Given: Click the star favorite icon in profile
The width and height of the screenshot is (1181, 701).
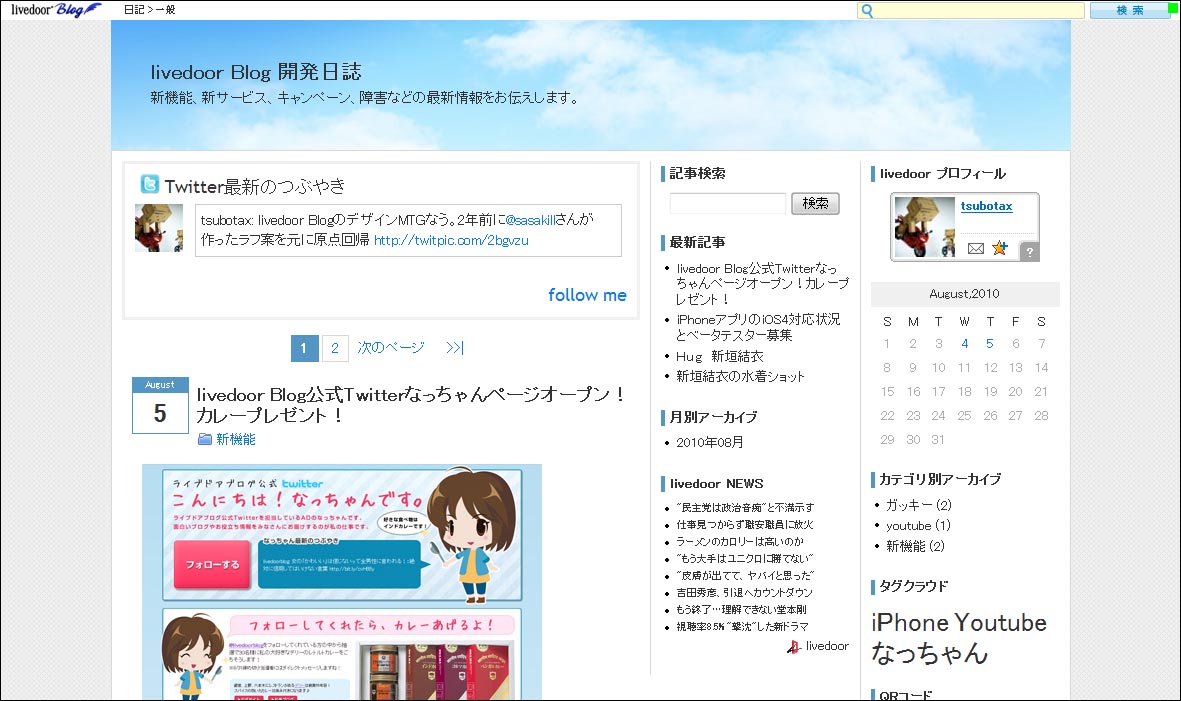Looking at the screenshot, I should tap(999, 248).
